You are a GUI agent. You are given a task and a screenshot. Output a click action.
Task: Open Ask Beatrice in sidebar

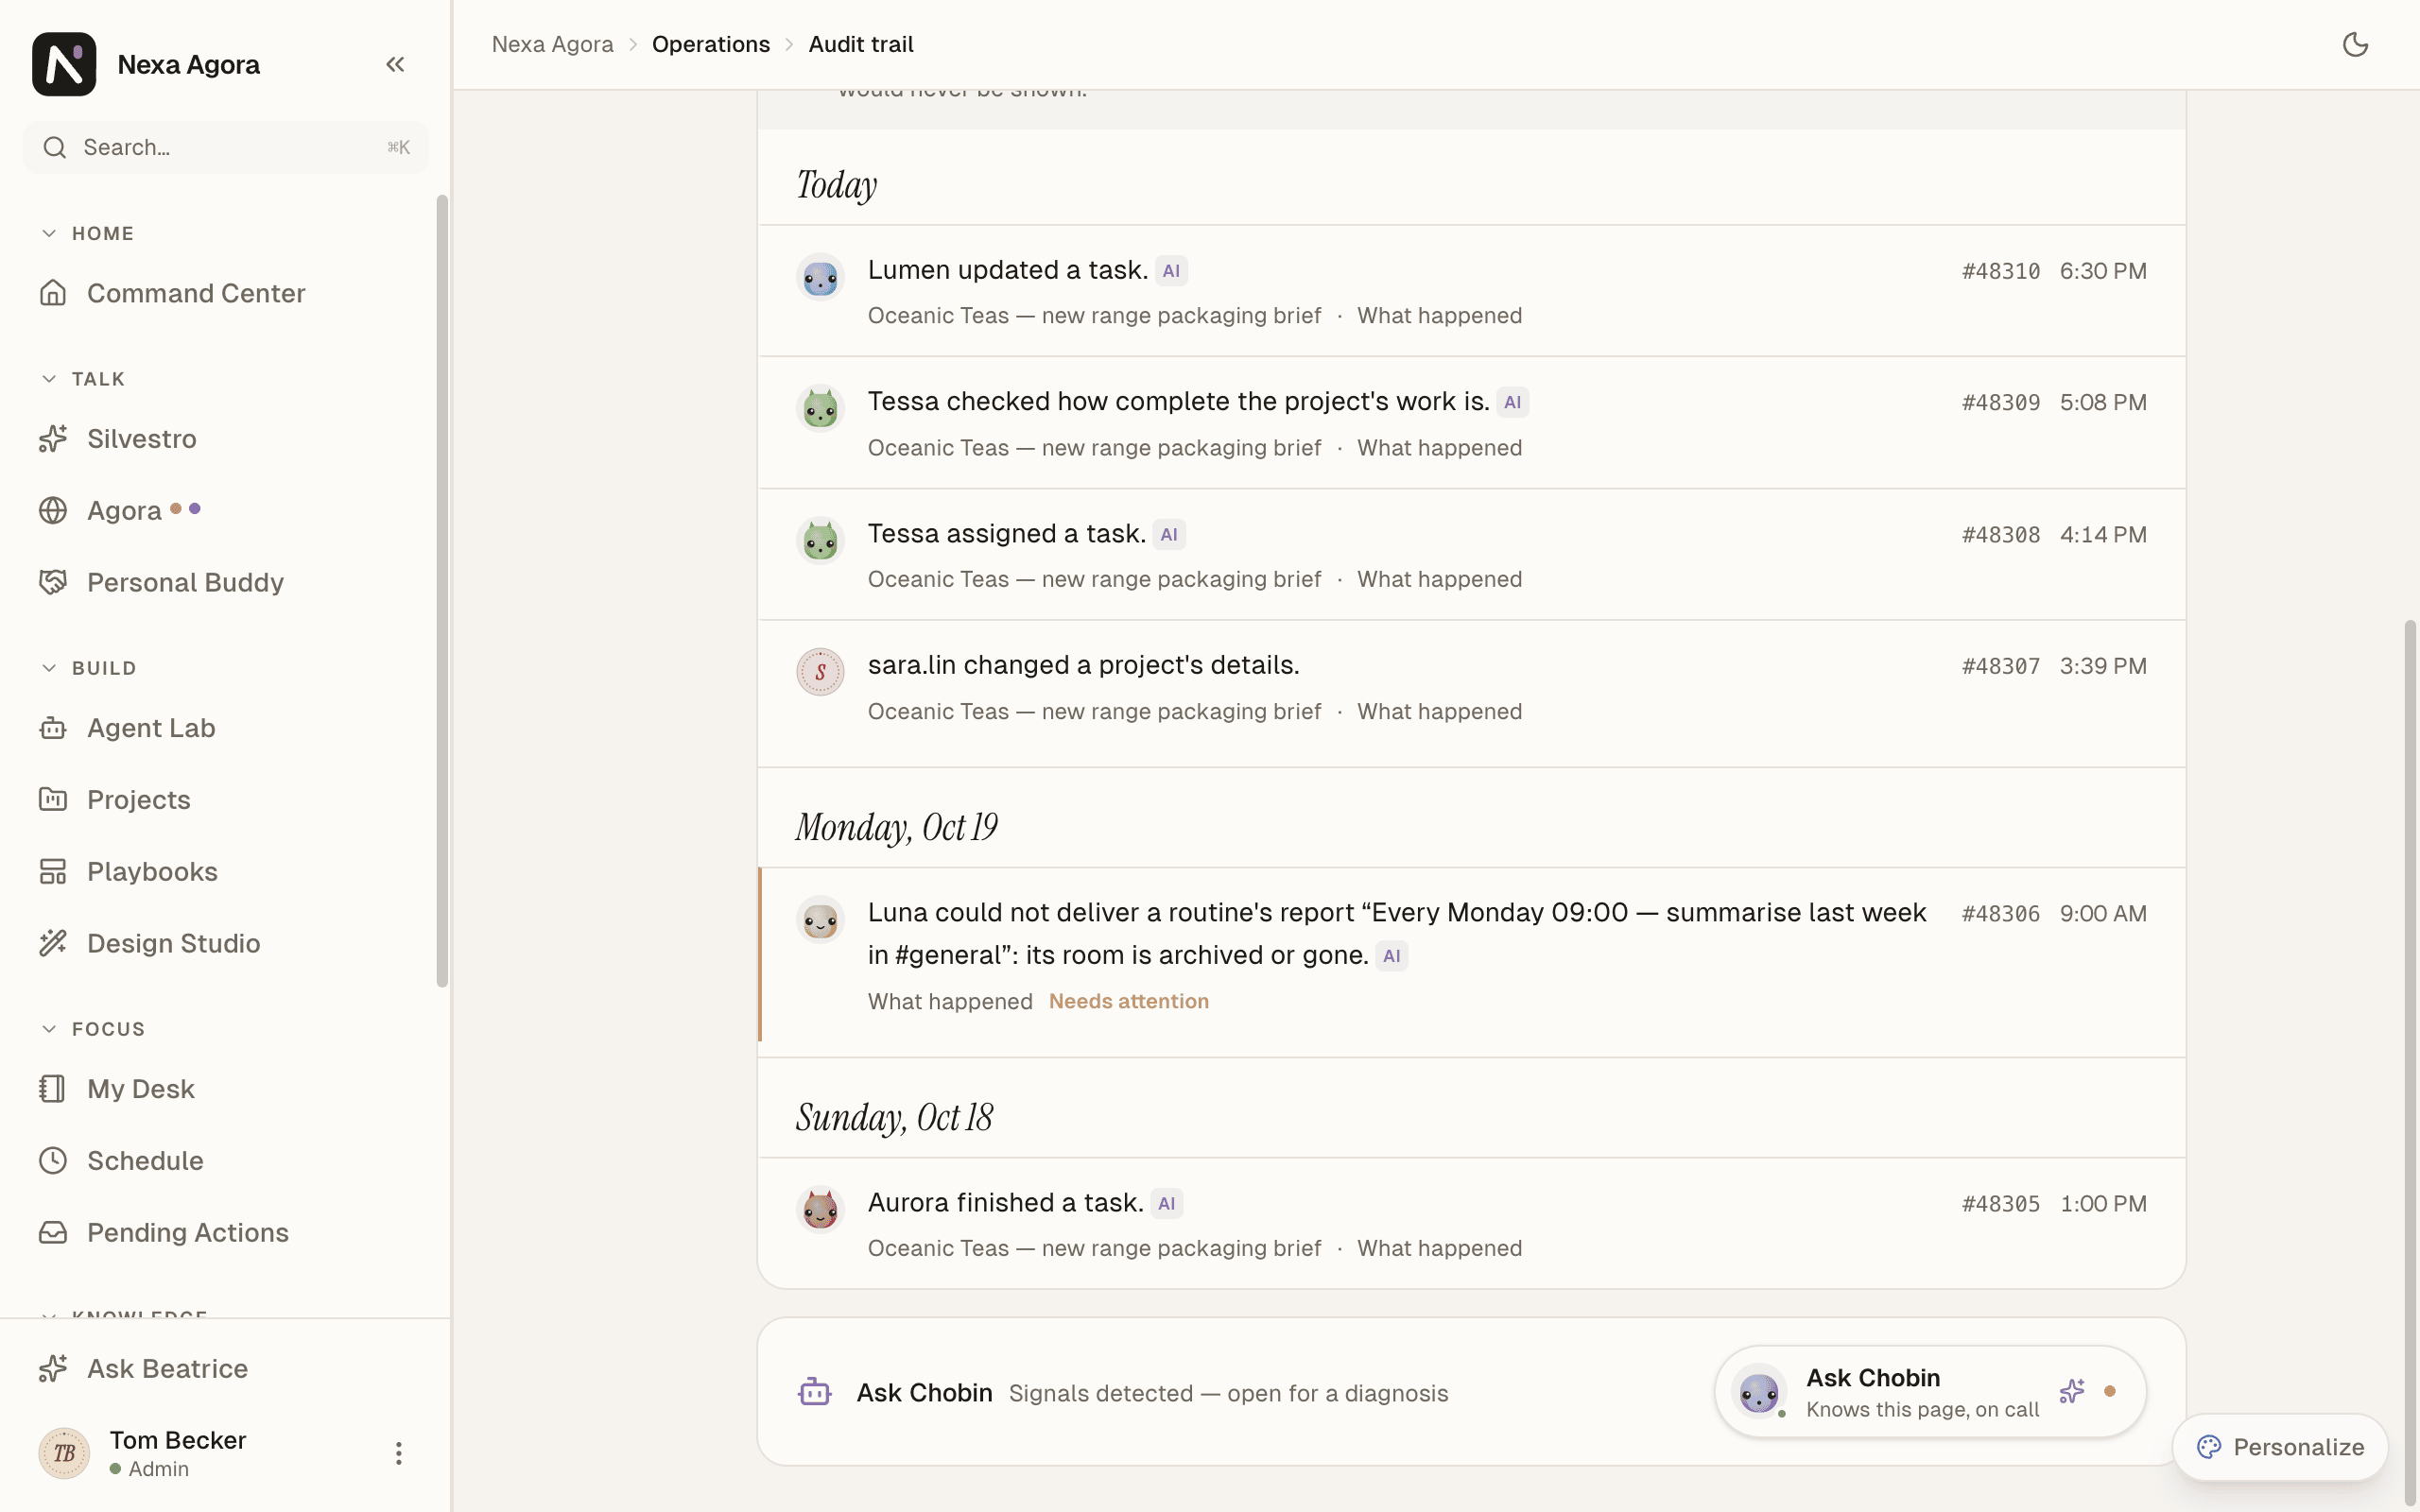[x=143, y=1369]
